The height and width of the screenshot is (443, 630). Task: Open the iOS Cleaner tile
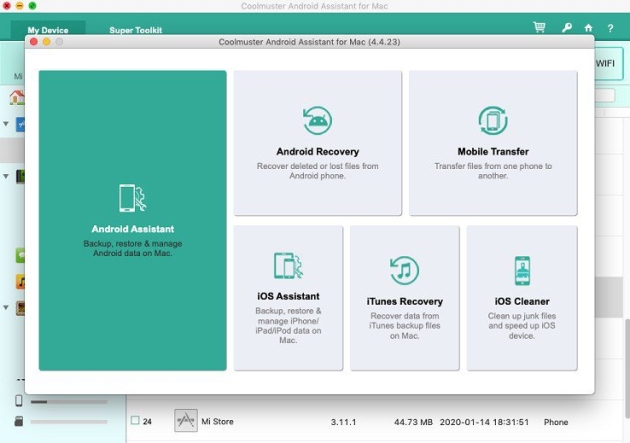[x=522, y=298]
